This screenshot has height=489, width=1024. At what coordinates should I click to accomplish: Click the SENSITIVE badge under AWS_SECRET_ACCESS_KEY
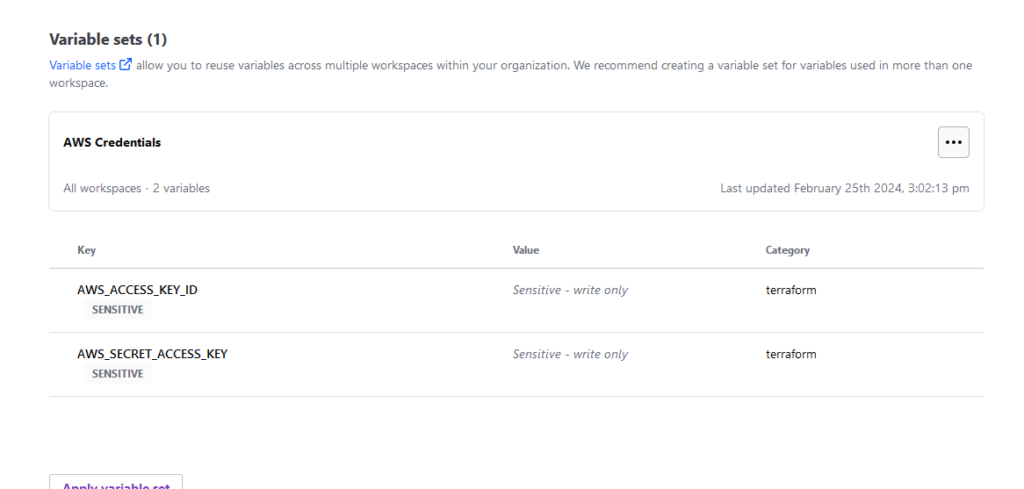coord(118,373)
